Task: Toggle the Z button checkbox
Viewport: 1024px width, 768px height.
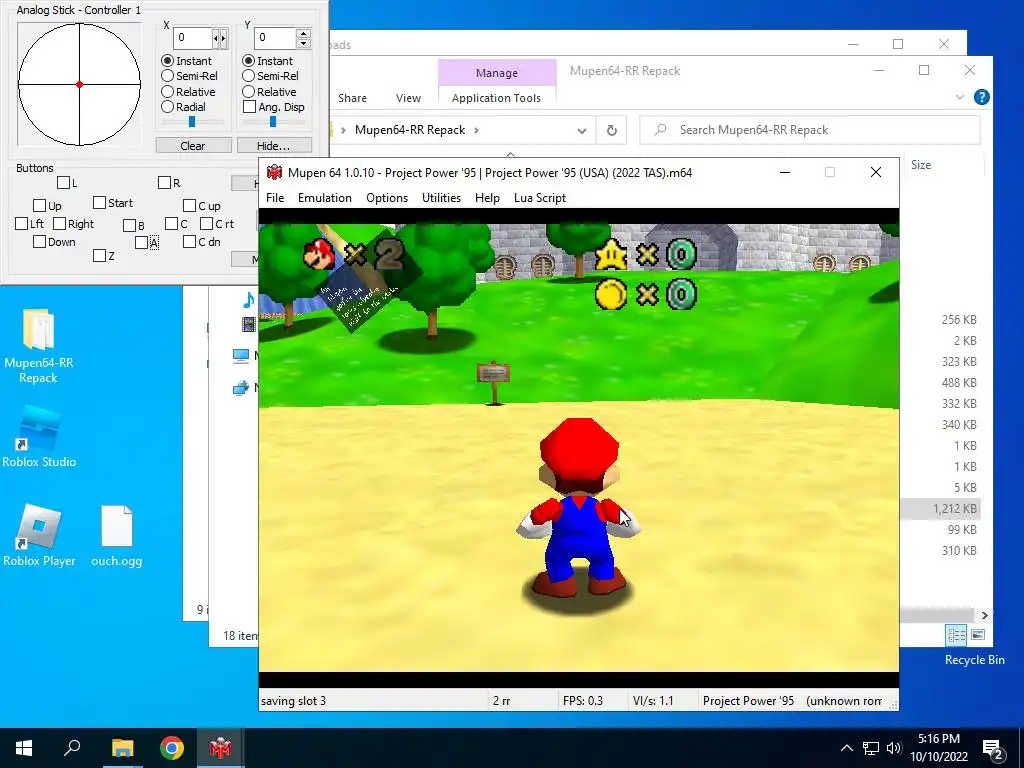Action: click(99, 256)
